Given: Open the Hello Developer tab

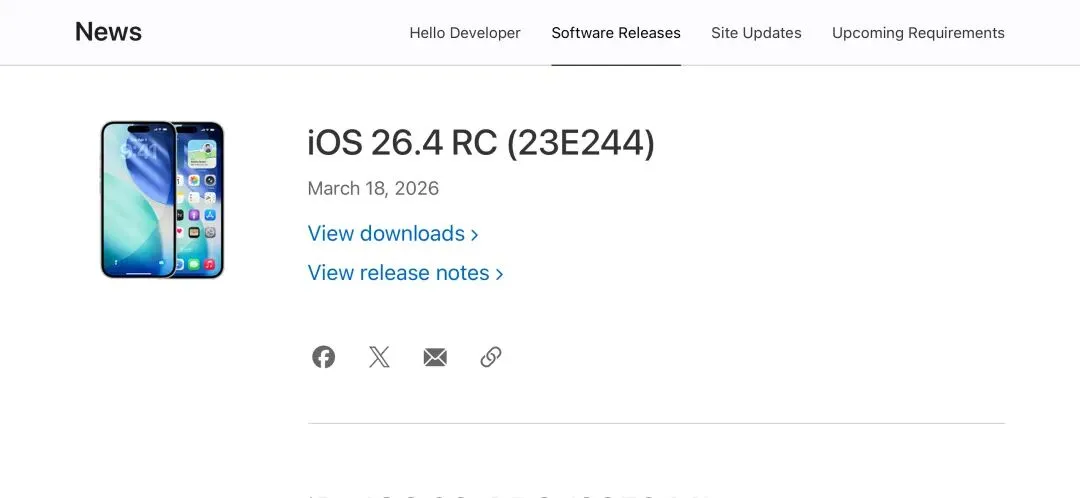Looking at the screenshot, I should coord(465,33).
